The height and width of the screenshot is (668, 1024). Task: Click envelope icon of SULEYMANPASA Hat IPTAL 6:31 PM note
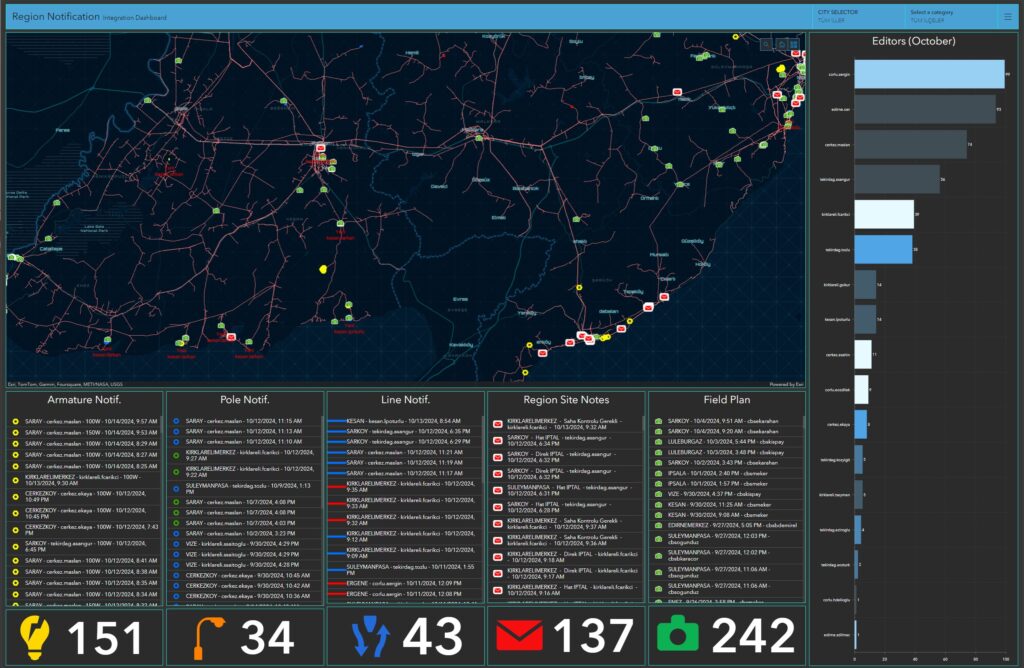tap(498, 490)
